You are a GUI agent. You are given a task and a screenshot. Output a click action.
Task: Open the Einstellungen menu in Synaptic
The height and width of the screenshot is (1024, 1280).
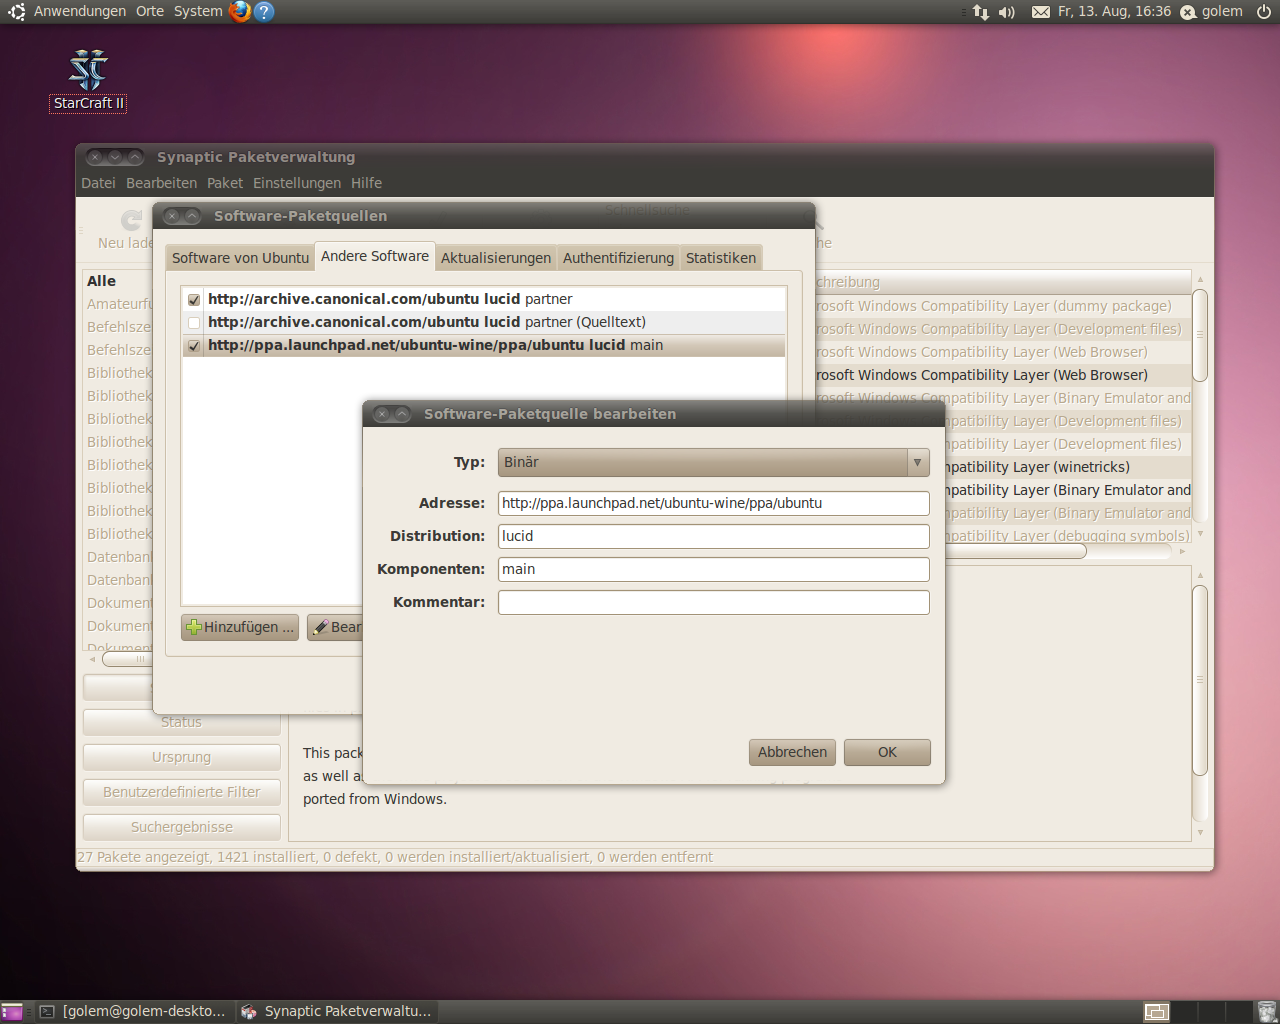click(297, 182)
